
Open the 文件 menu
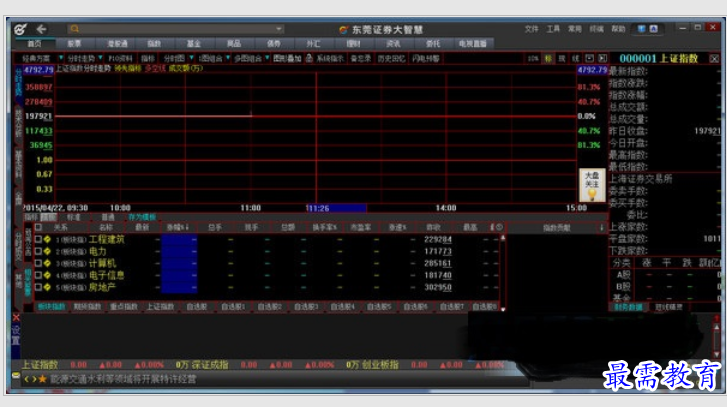point(531,29)
